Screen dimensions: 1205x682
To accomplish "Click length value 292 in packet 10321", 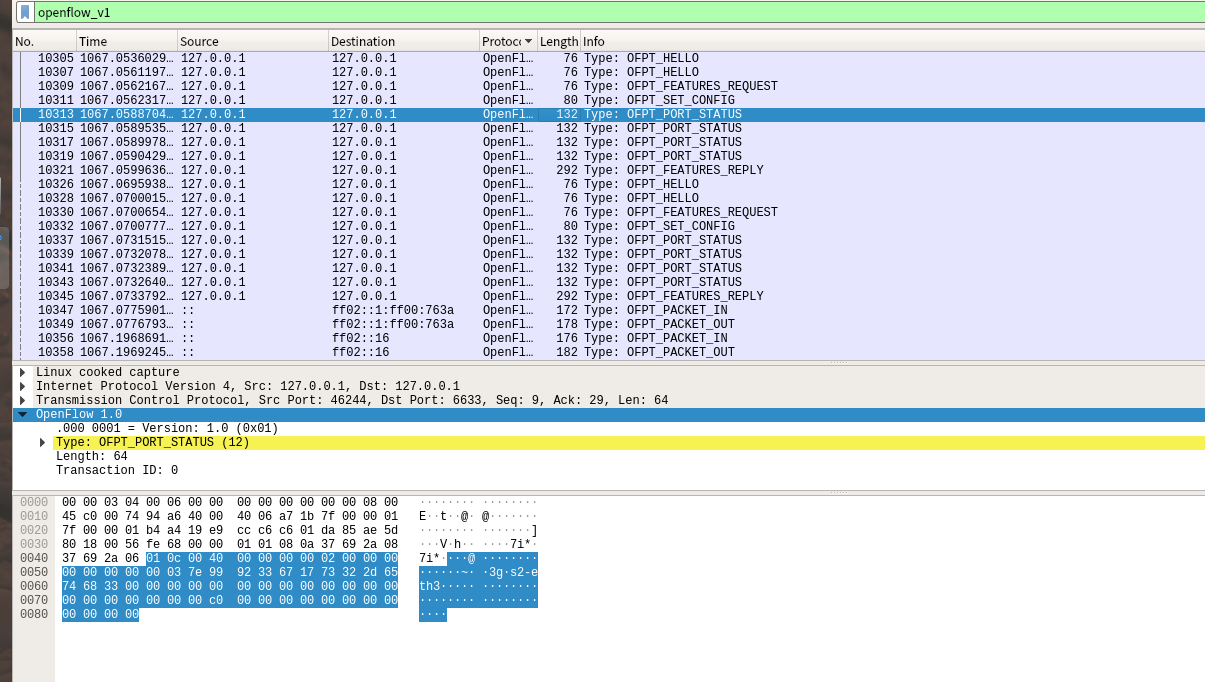I will coord(567,170).
